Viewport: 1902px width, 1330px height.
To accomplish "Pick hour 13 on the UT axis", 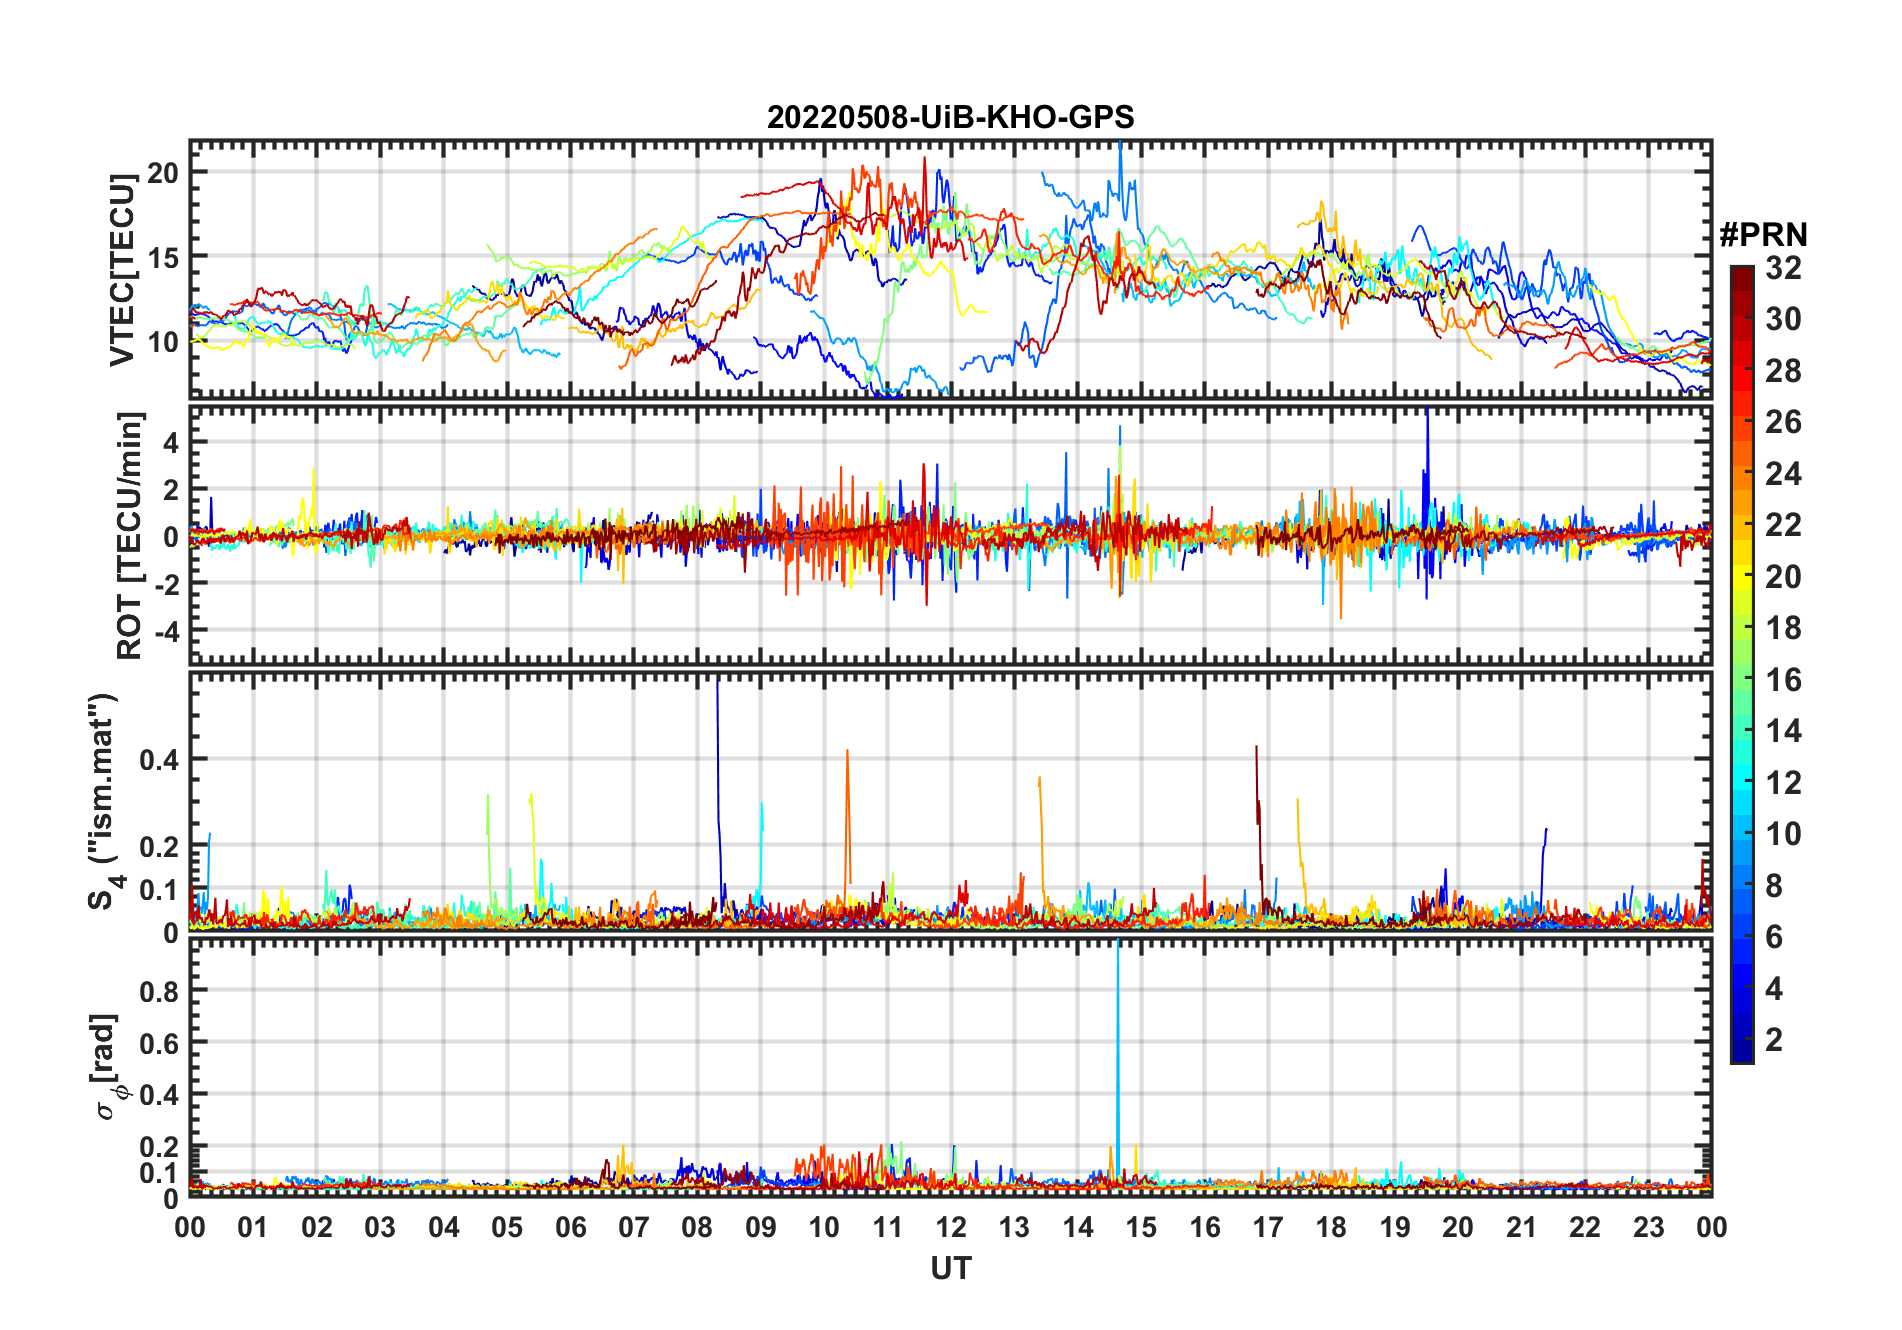I will [1014, 1227].
